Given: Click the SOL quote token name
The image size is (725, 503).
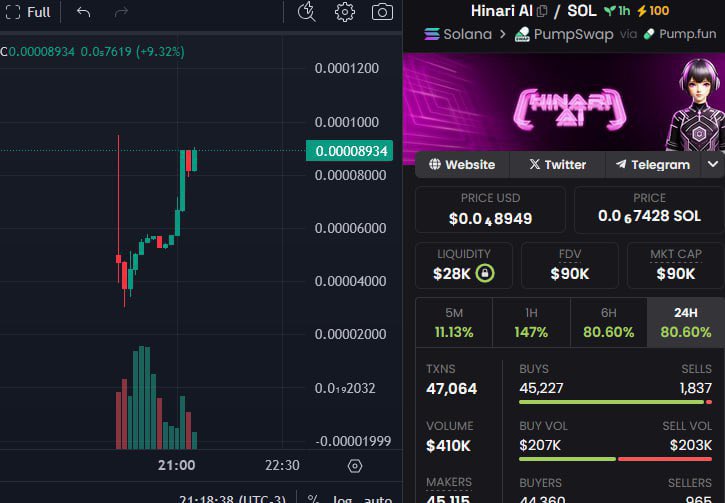Looking at the screenshot, I should point(582,11).
